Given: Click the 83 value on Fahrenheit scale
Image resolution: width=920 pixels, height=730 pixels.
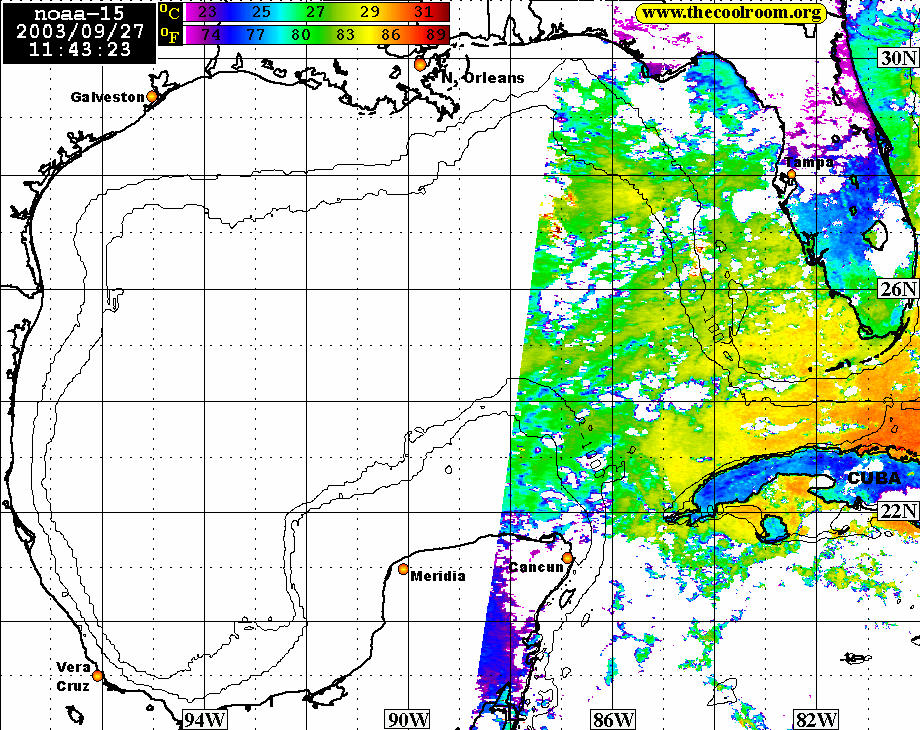Looking at the screenshot, I should click(x=346, y=35).
